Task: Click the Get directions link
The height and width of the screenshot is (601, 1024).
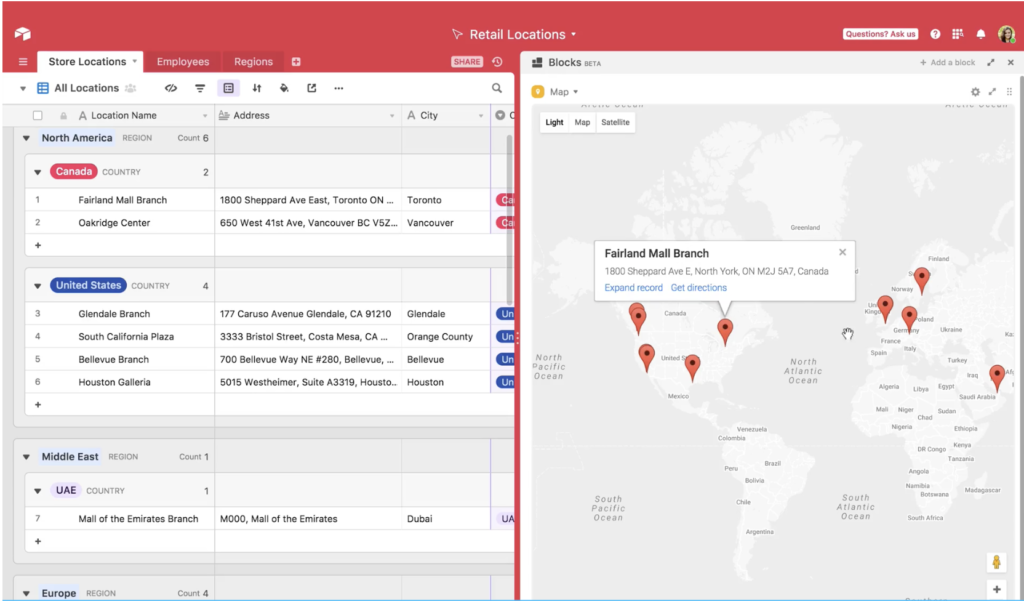Action: point(699,288)
